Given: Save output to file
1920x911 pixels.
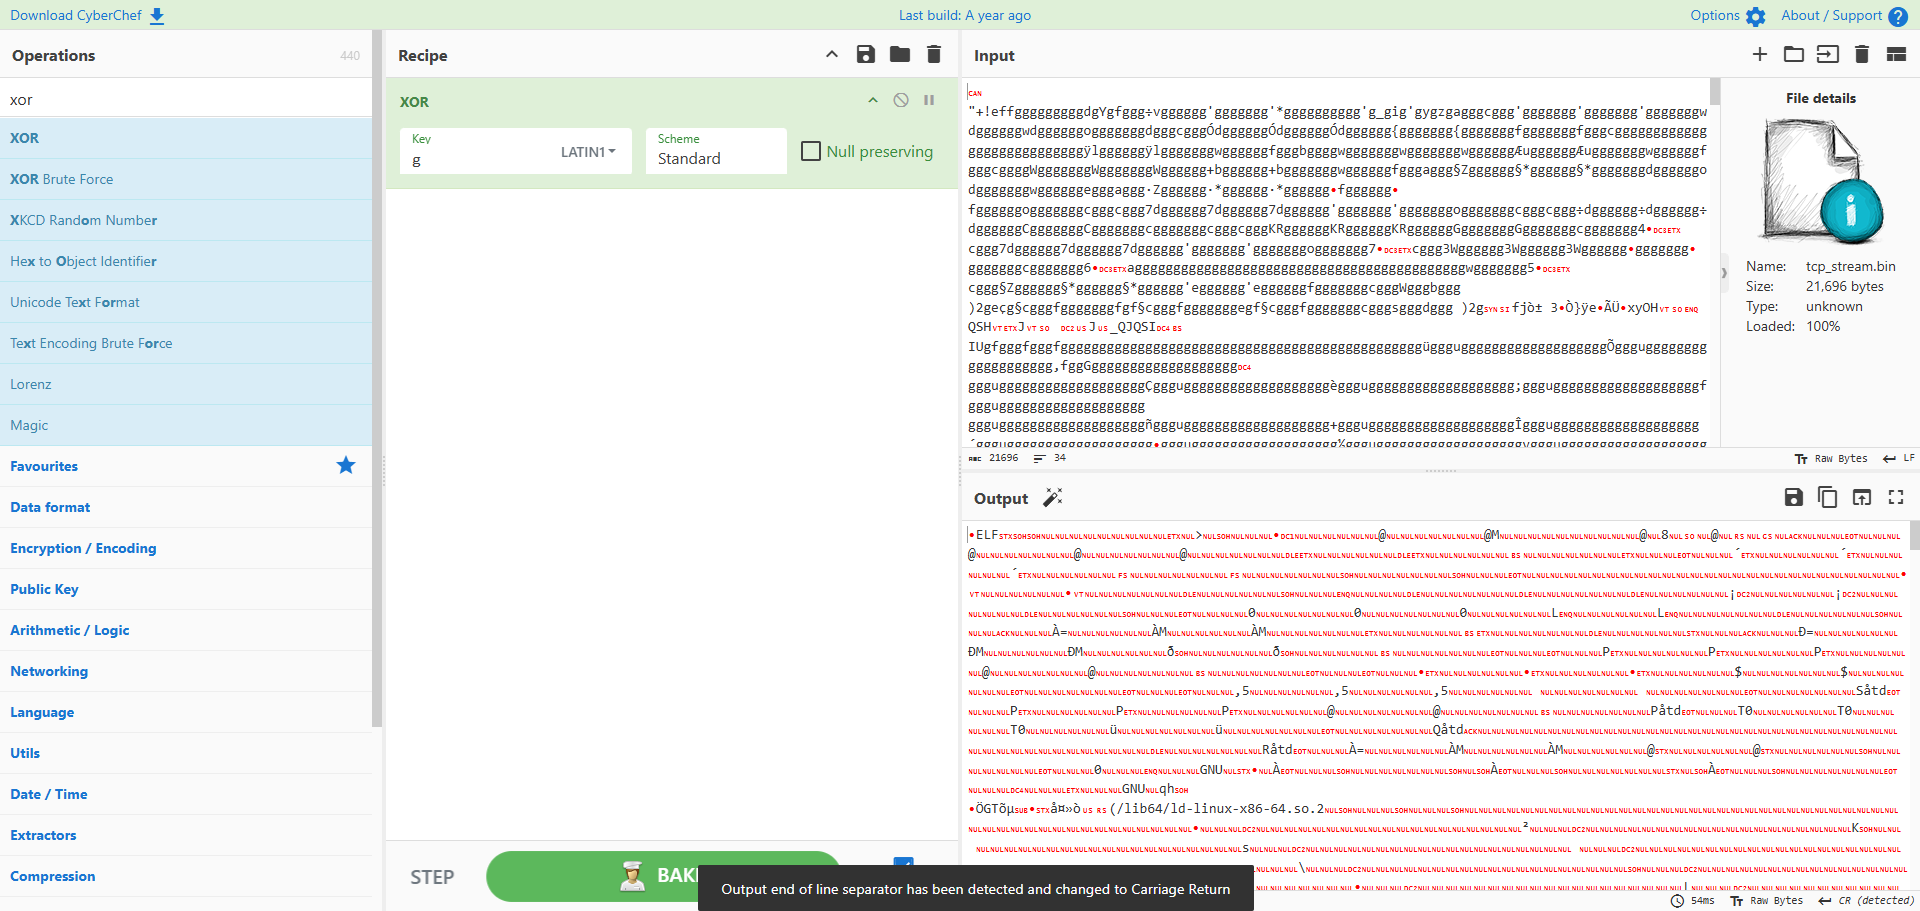Looking at the screenshot, I should tap(1794, 497).
